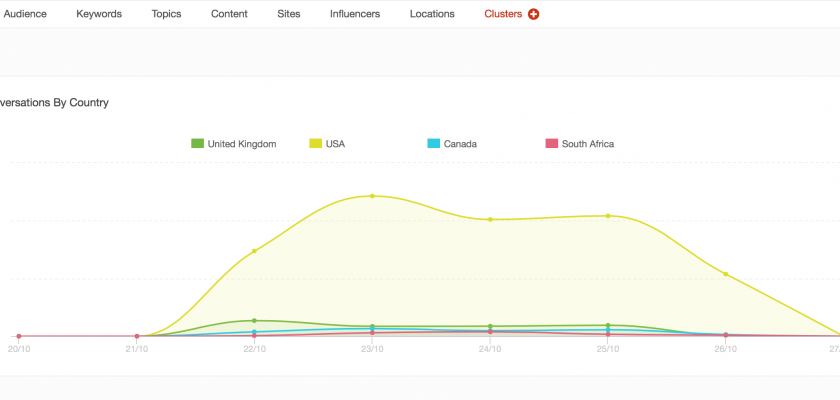Toggle the United Kingdom legend label
This screenshot has width=840, height=400.
(241, 144)
